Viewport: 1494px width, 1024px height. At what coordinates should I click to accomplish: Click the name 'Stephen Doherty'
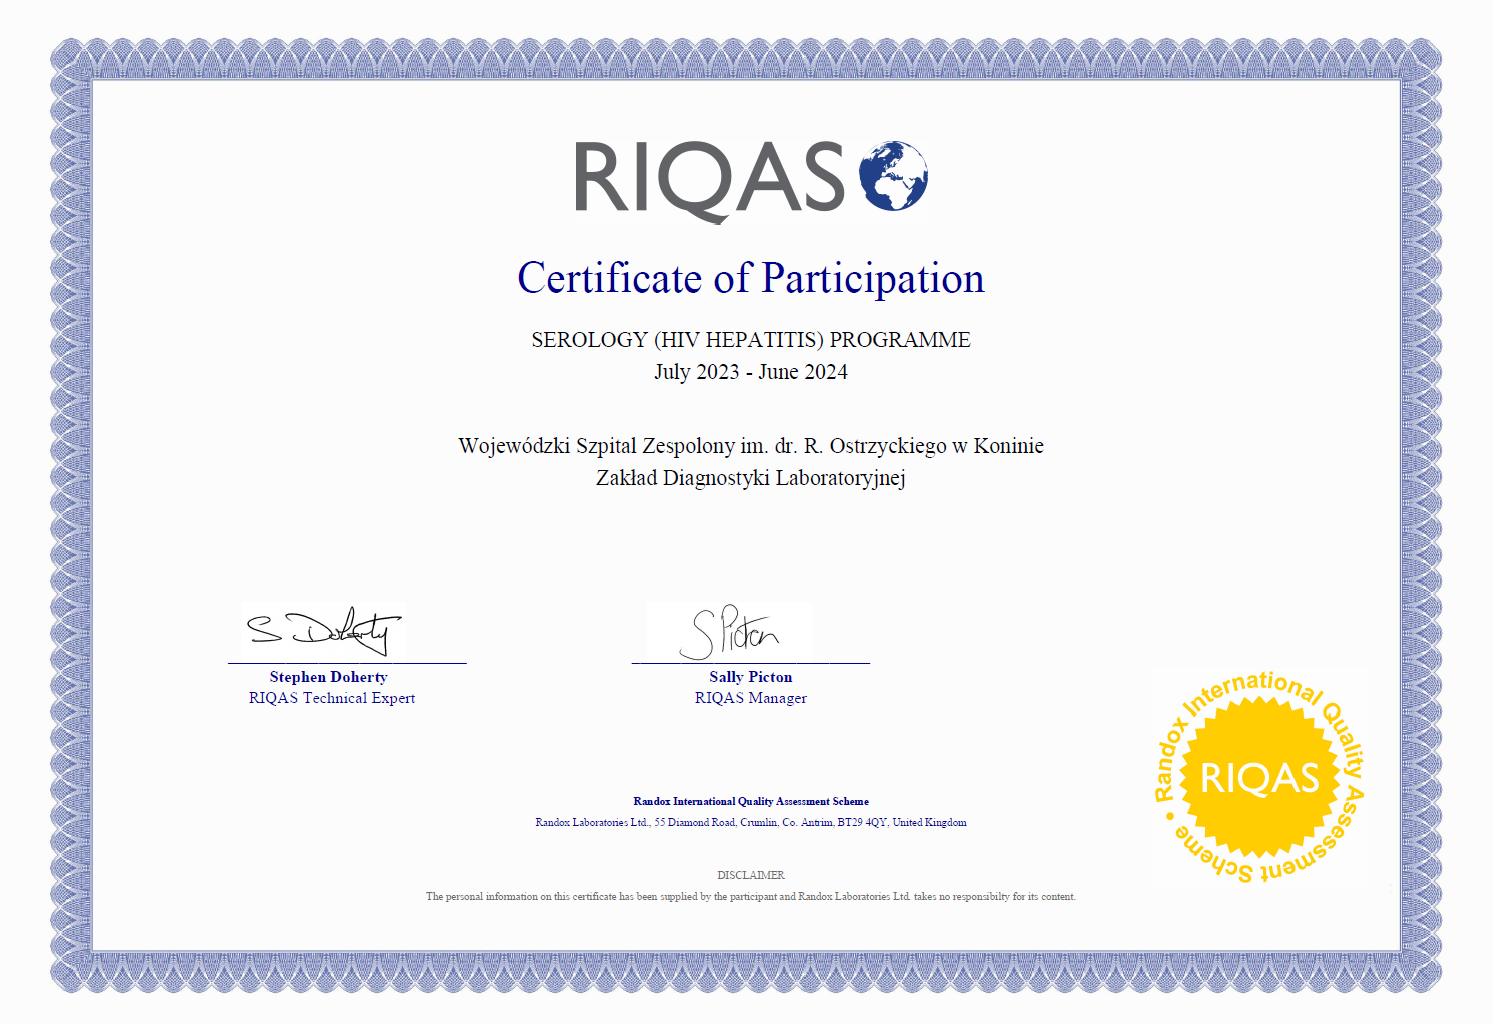[x=328, y=677]
